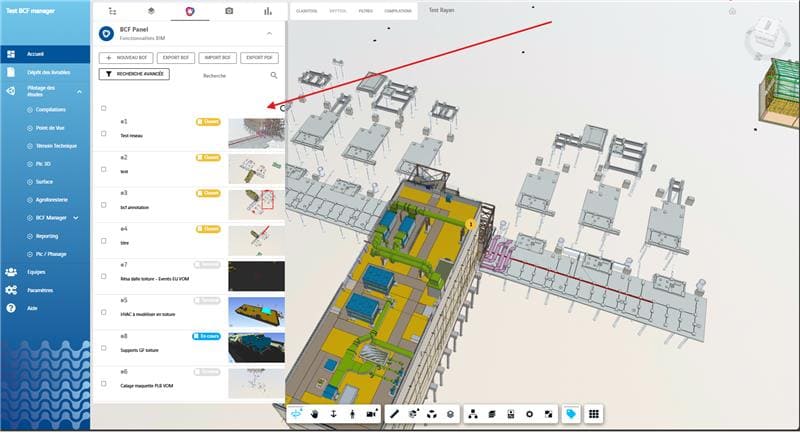Open the camera snapshot panel tab
800x433 pixels.
pyautogui.click(x=229, y=11)
